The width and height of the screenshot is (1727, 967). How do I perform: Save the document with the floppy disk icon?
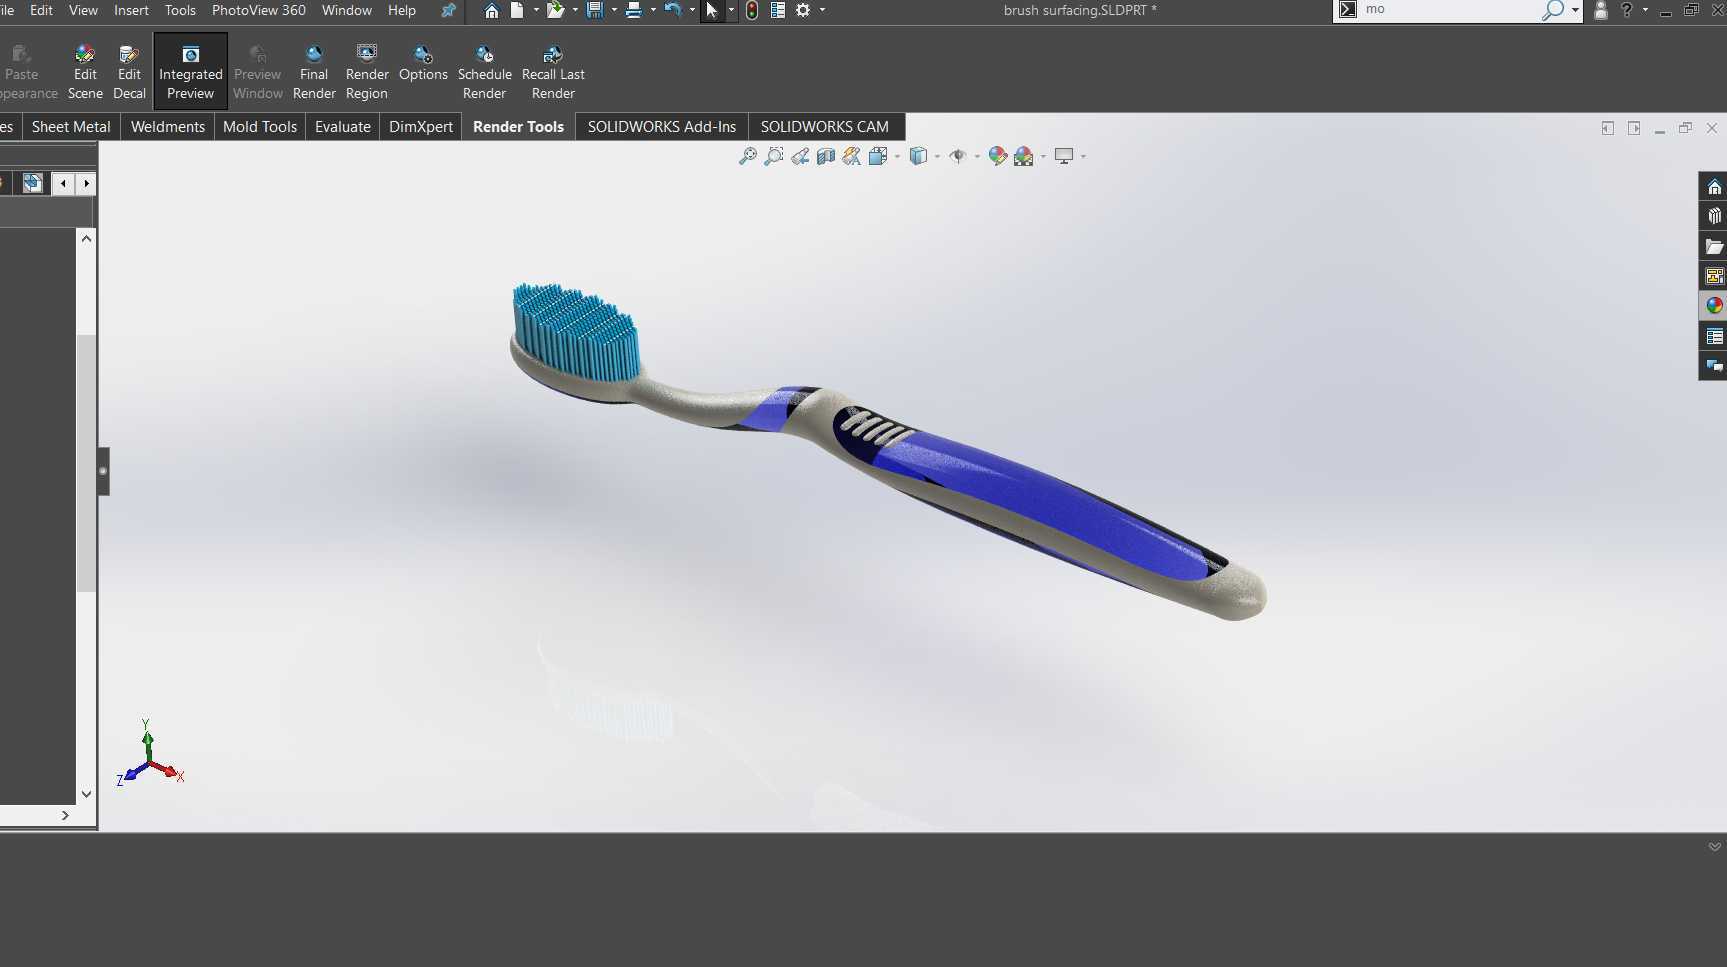(x=595, y=10)
